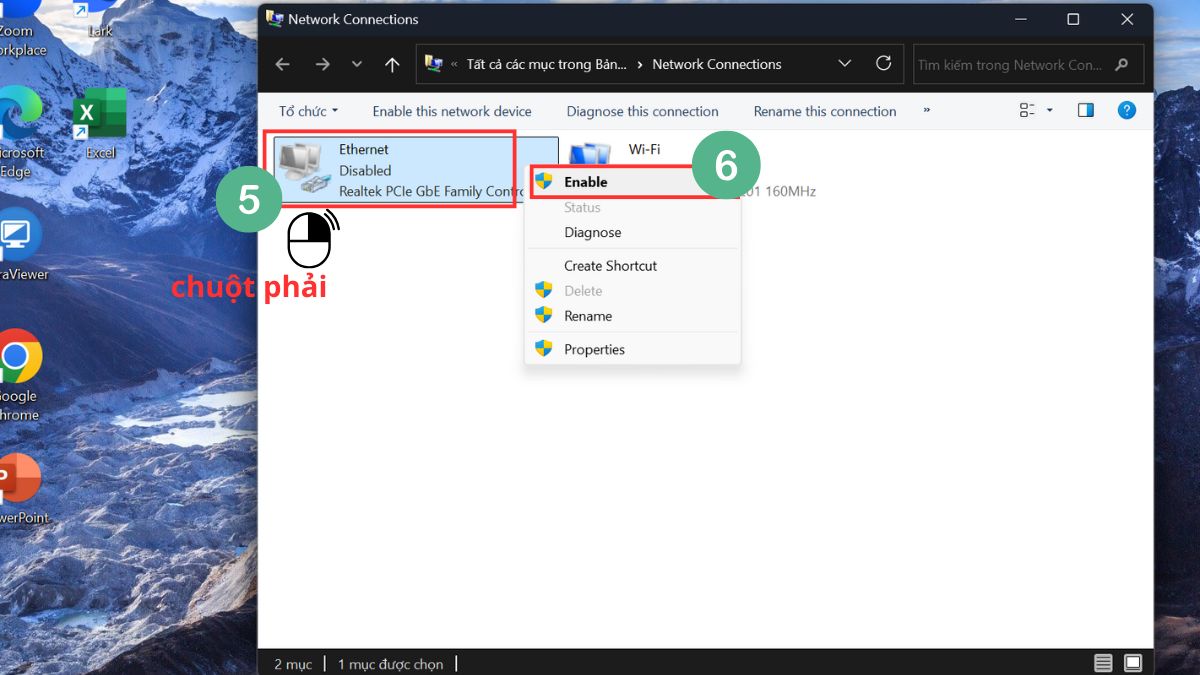Open the UltraViewer desktop shortcut
1200x675 pixels.
coord(20,245)
